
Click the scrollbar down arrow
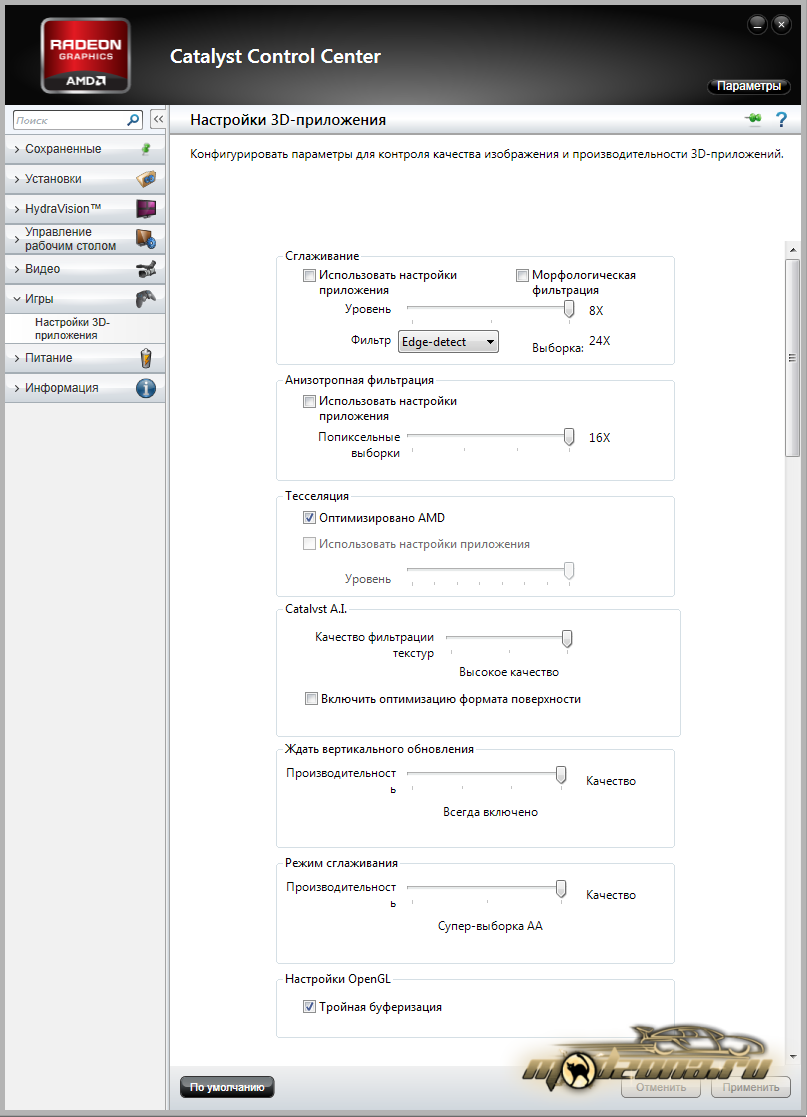coord(793,1057)
